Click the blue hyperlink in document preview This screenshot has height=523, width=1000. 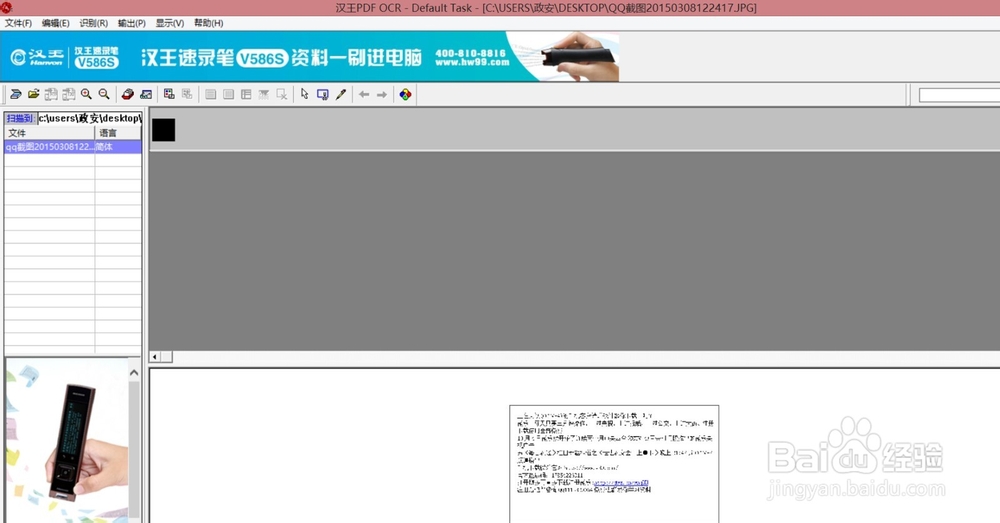[x=621, y=483]
